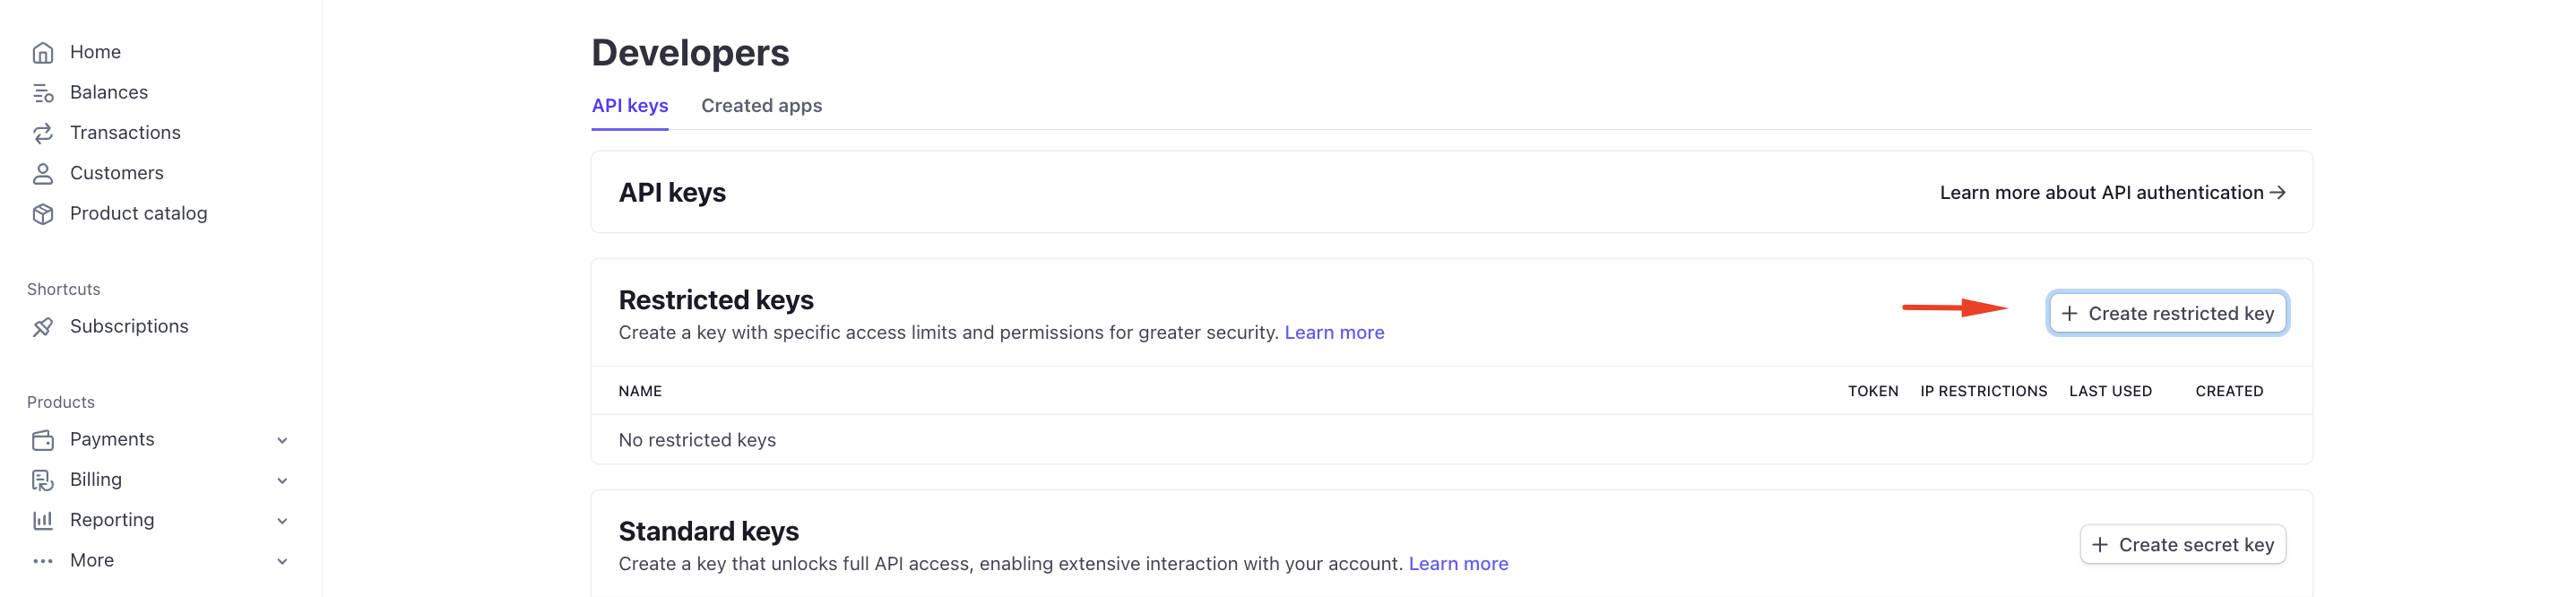
Task: Switch to the API keys tab
Action: tap(630, 106)
